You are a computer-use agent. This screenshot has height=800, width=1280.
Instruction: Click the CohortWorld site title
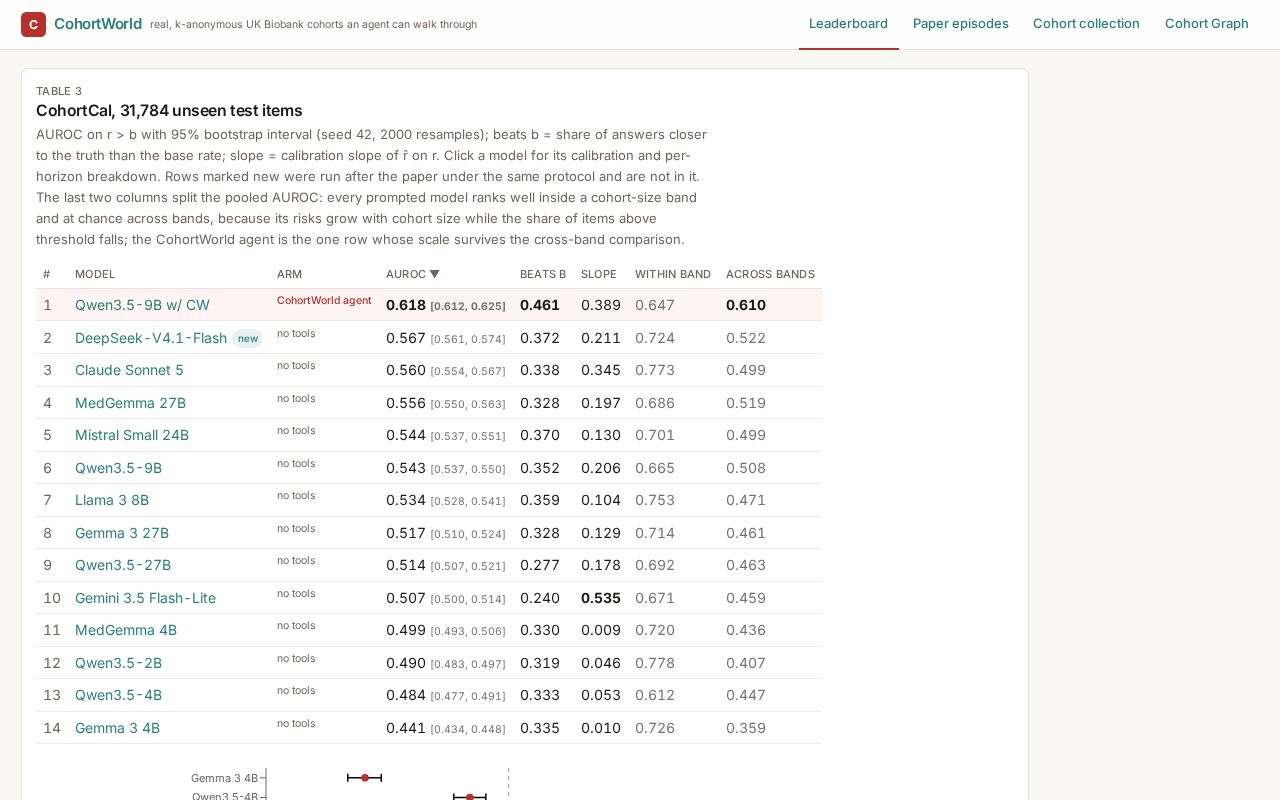tap(98, 24)
